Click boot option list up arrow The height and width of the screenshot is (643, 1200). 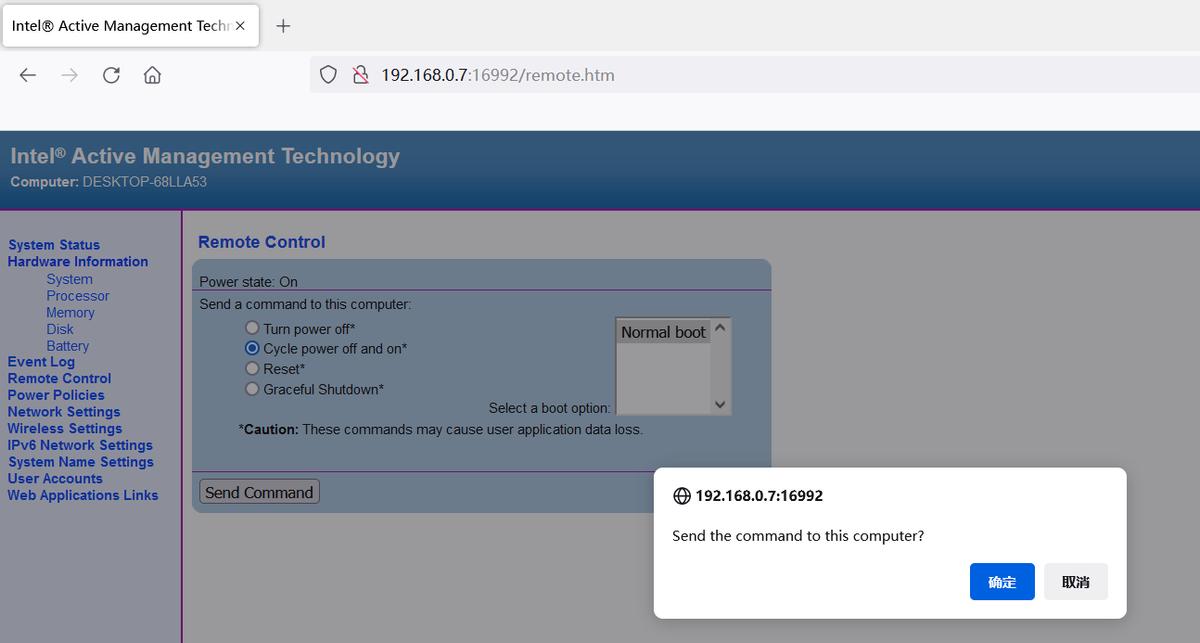coord(720,328)
